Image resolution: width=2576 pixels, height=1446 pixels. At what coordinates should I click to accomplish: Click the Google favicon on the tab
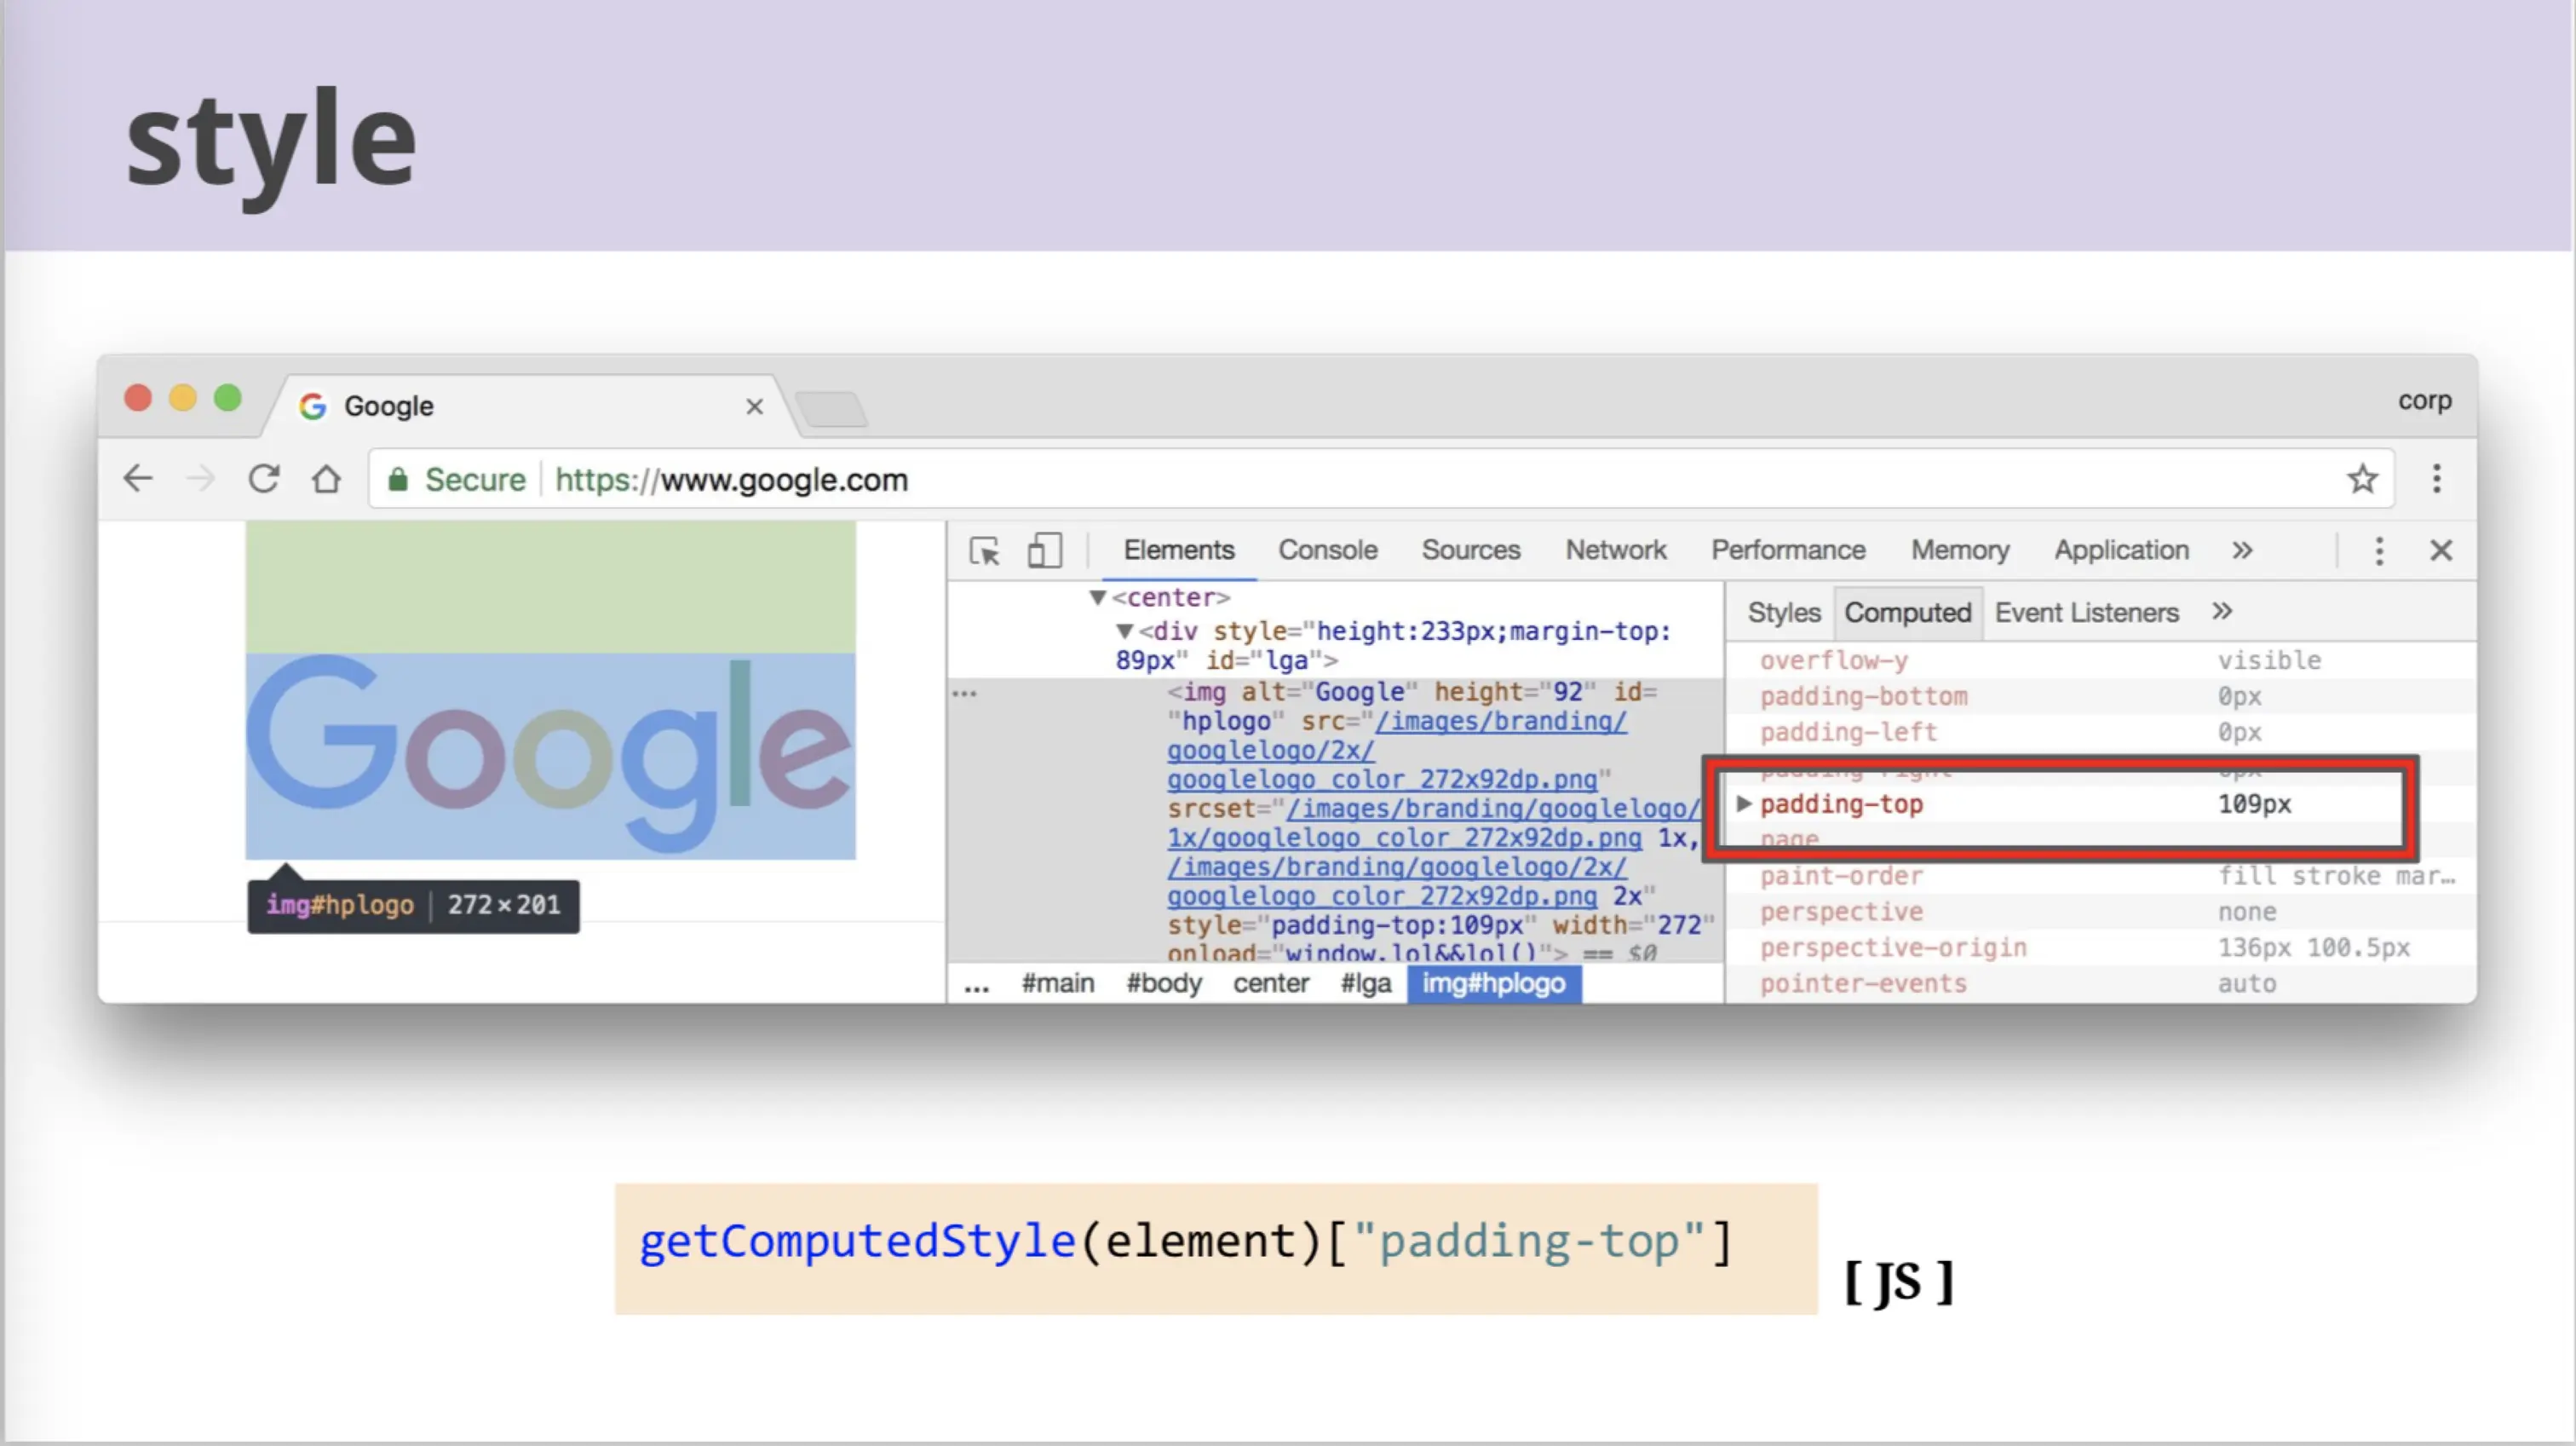(313, 406)
